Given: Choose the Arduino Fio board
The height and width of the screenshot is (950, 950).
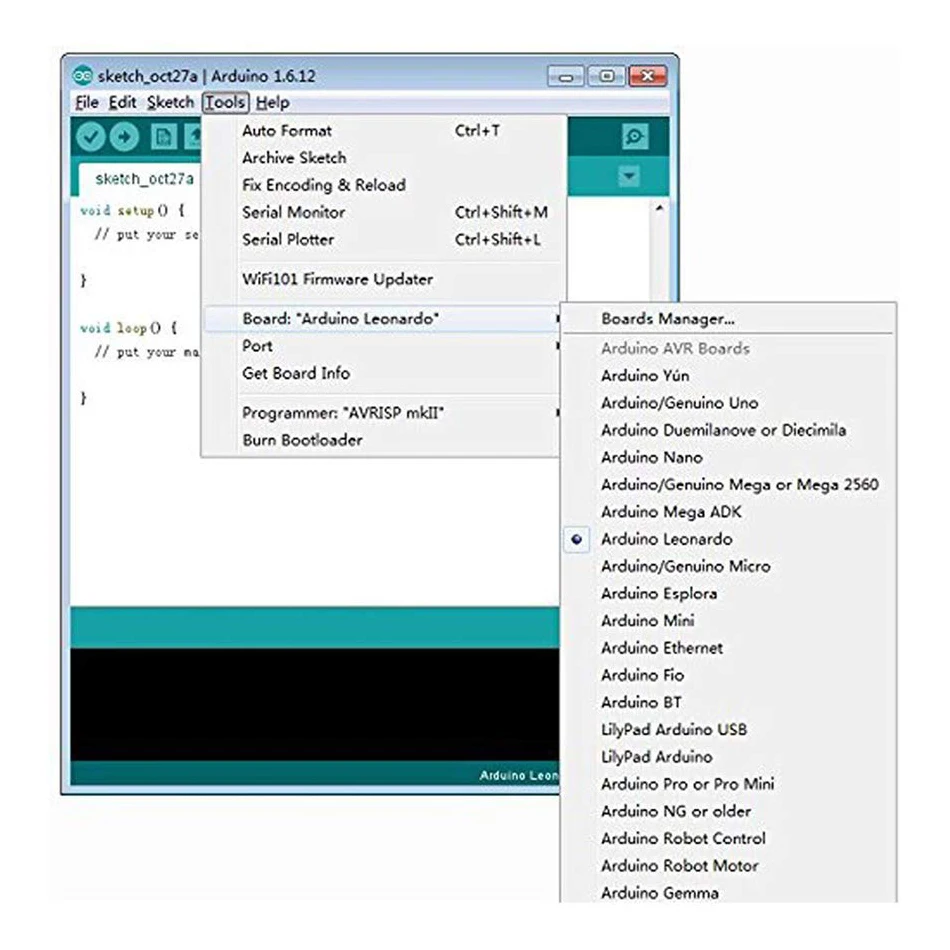Looking at the screenshot, I should pyautogui.click(x=728, y=675).
